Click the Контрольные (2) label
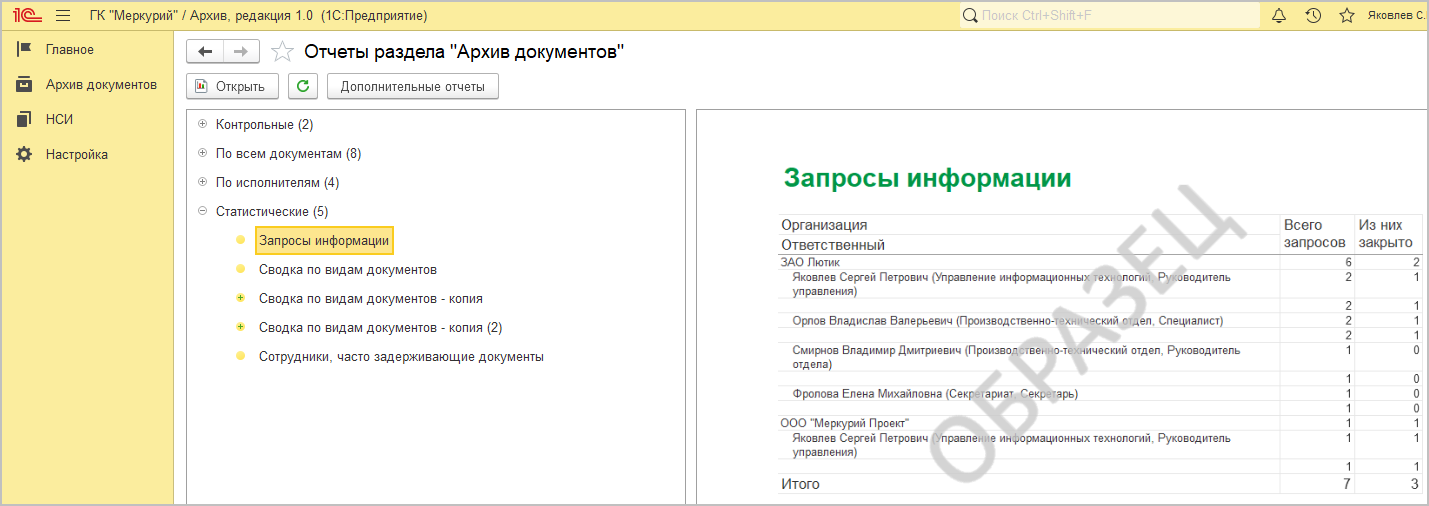 pos(265,124)
